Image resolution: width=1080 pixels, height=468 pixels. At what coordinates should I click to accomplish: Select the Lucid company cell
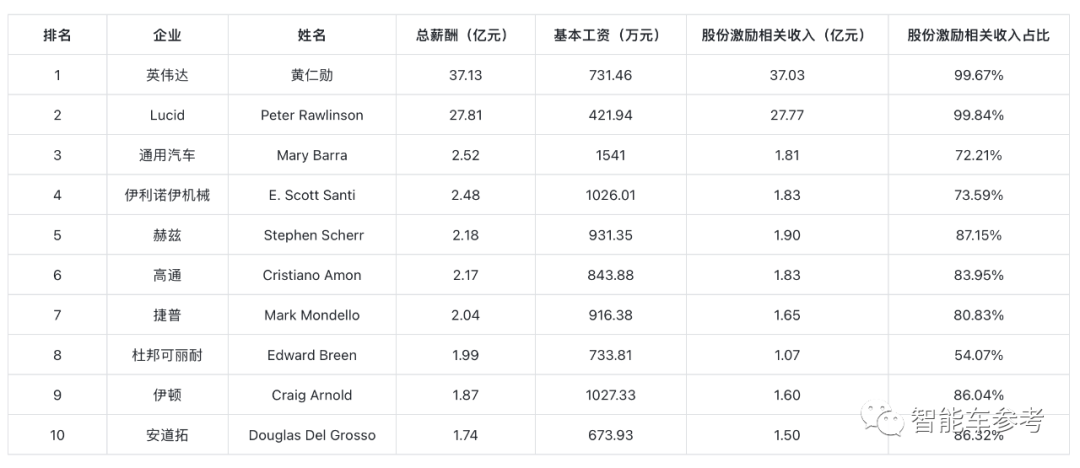167,115
